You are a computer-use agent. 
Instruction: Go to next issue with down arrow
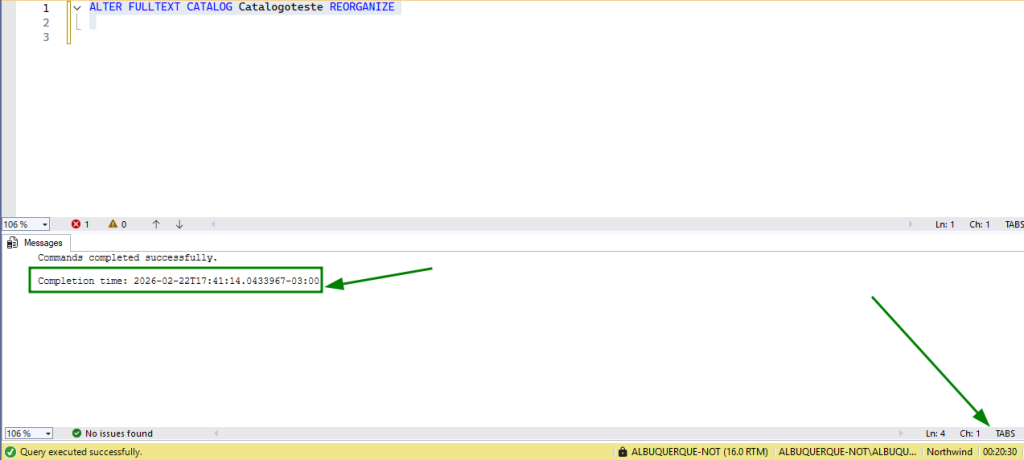[x=179, y=225]
